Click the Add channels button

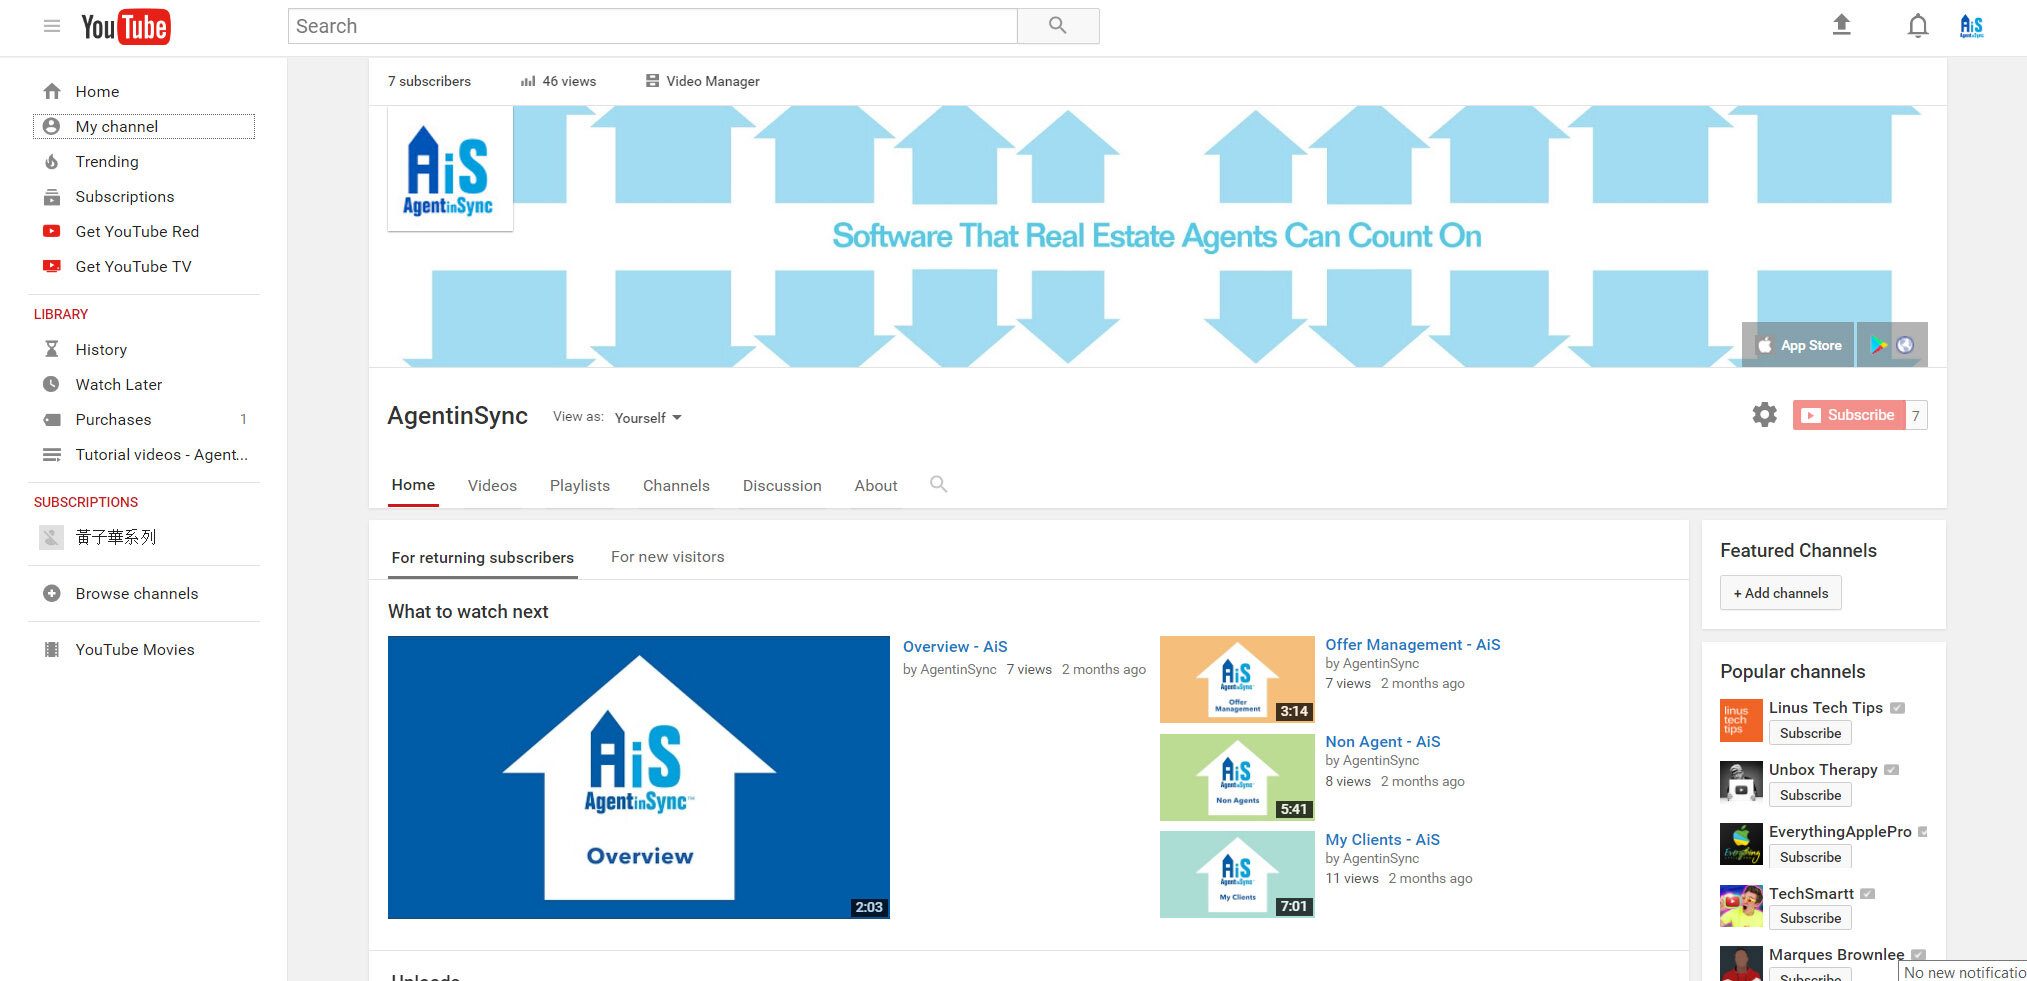(x=1781, y=593)
